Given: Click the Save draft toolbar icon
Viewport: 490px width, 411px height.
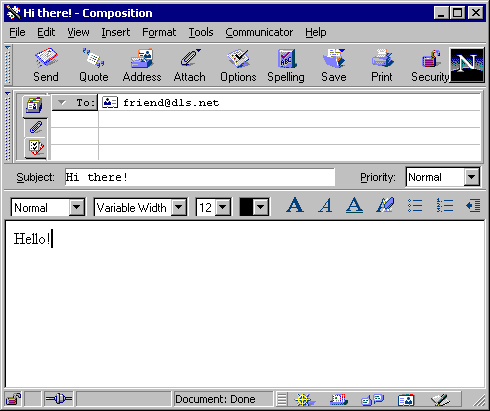Looking at the screenshot, I should 334,58.
